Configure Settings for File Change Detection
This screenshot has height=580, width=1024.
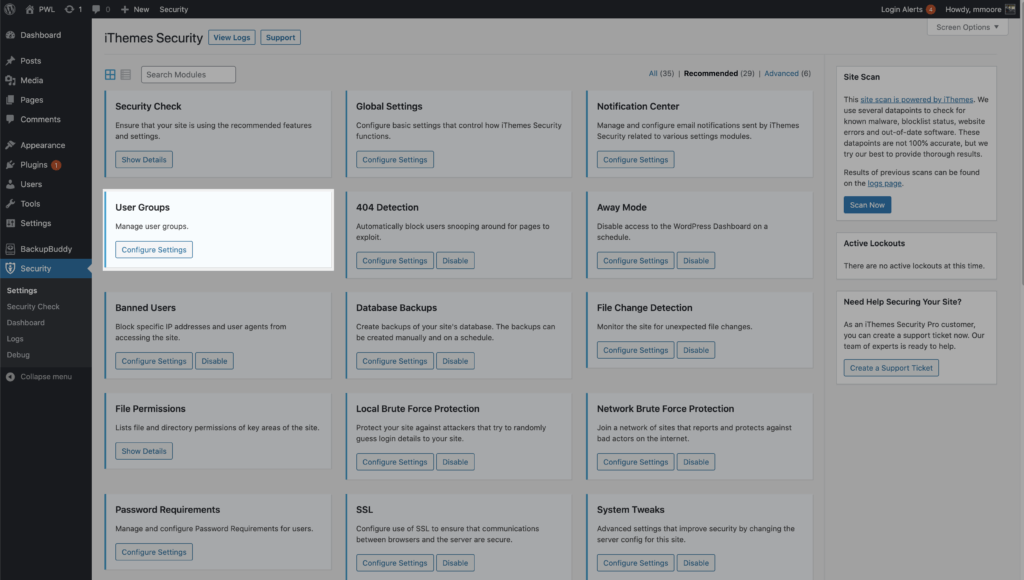click(x=635, y=350)
